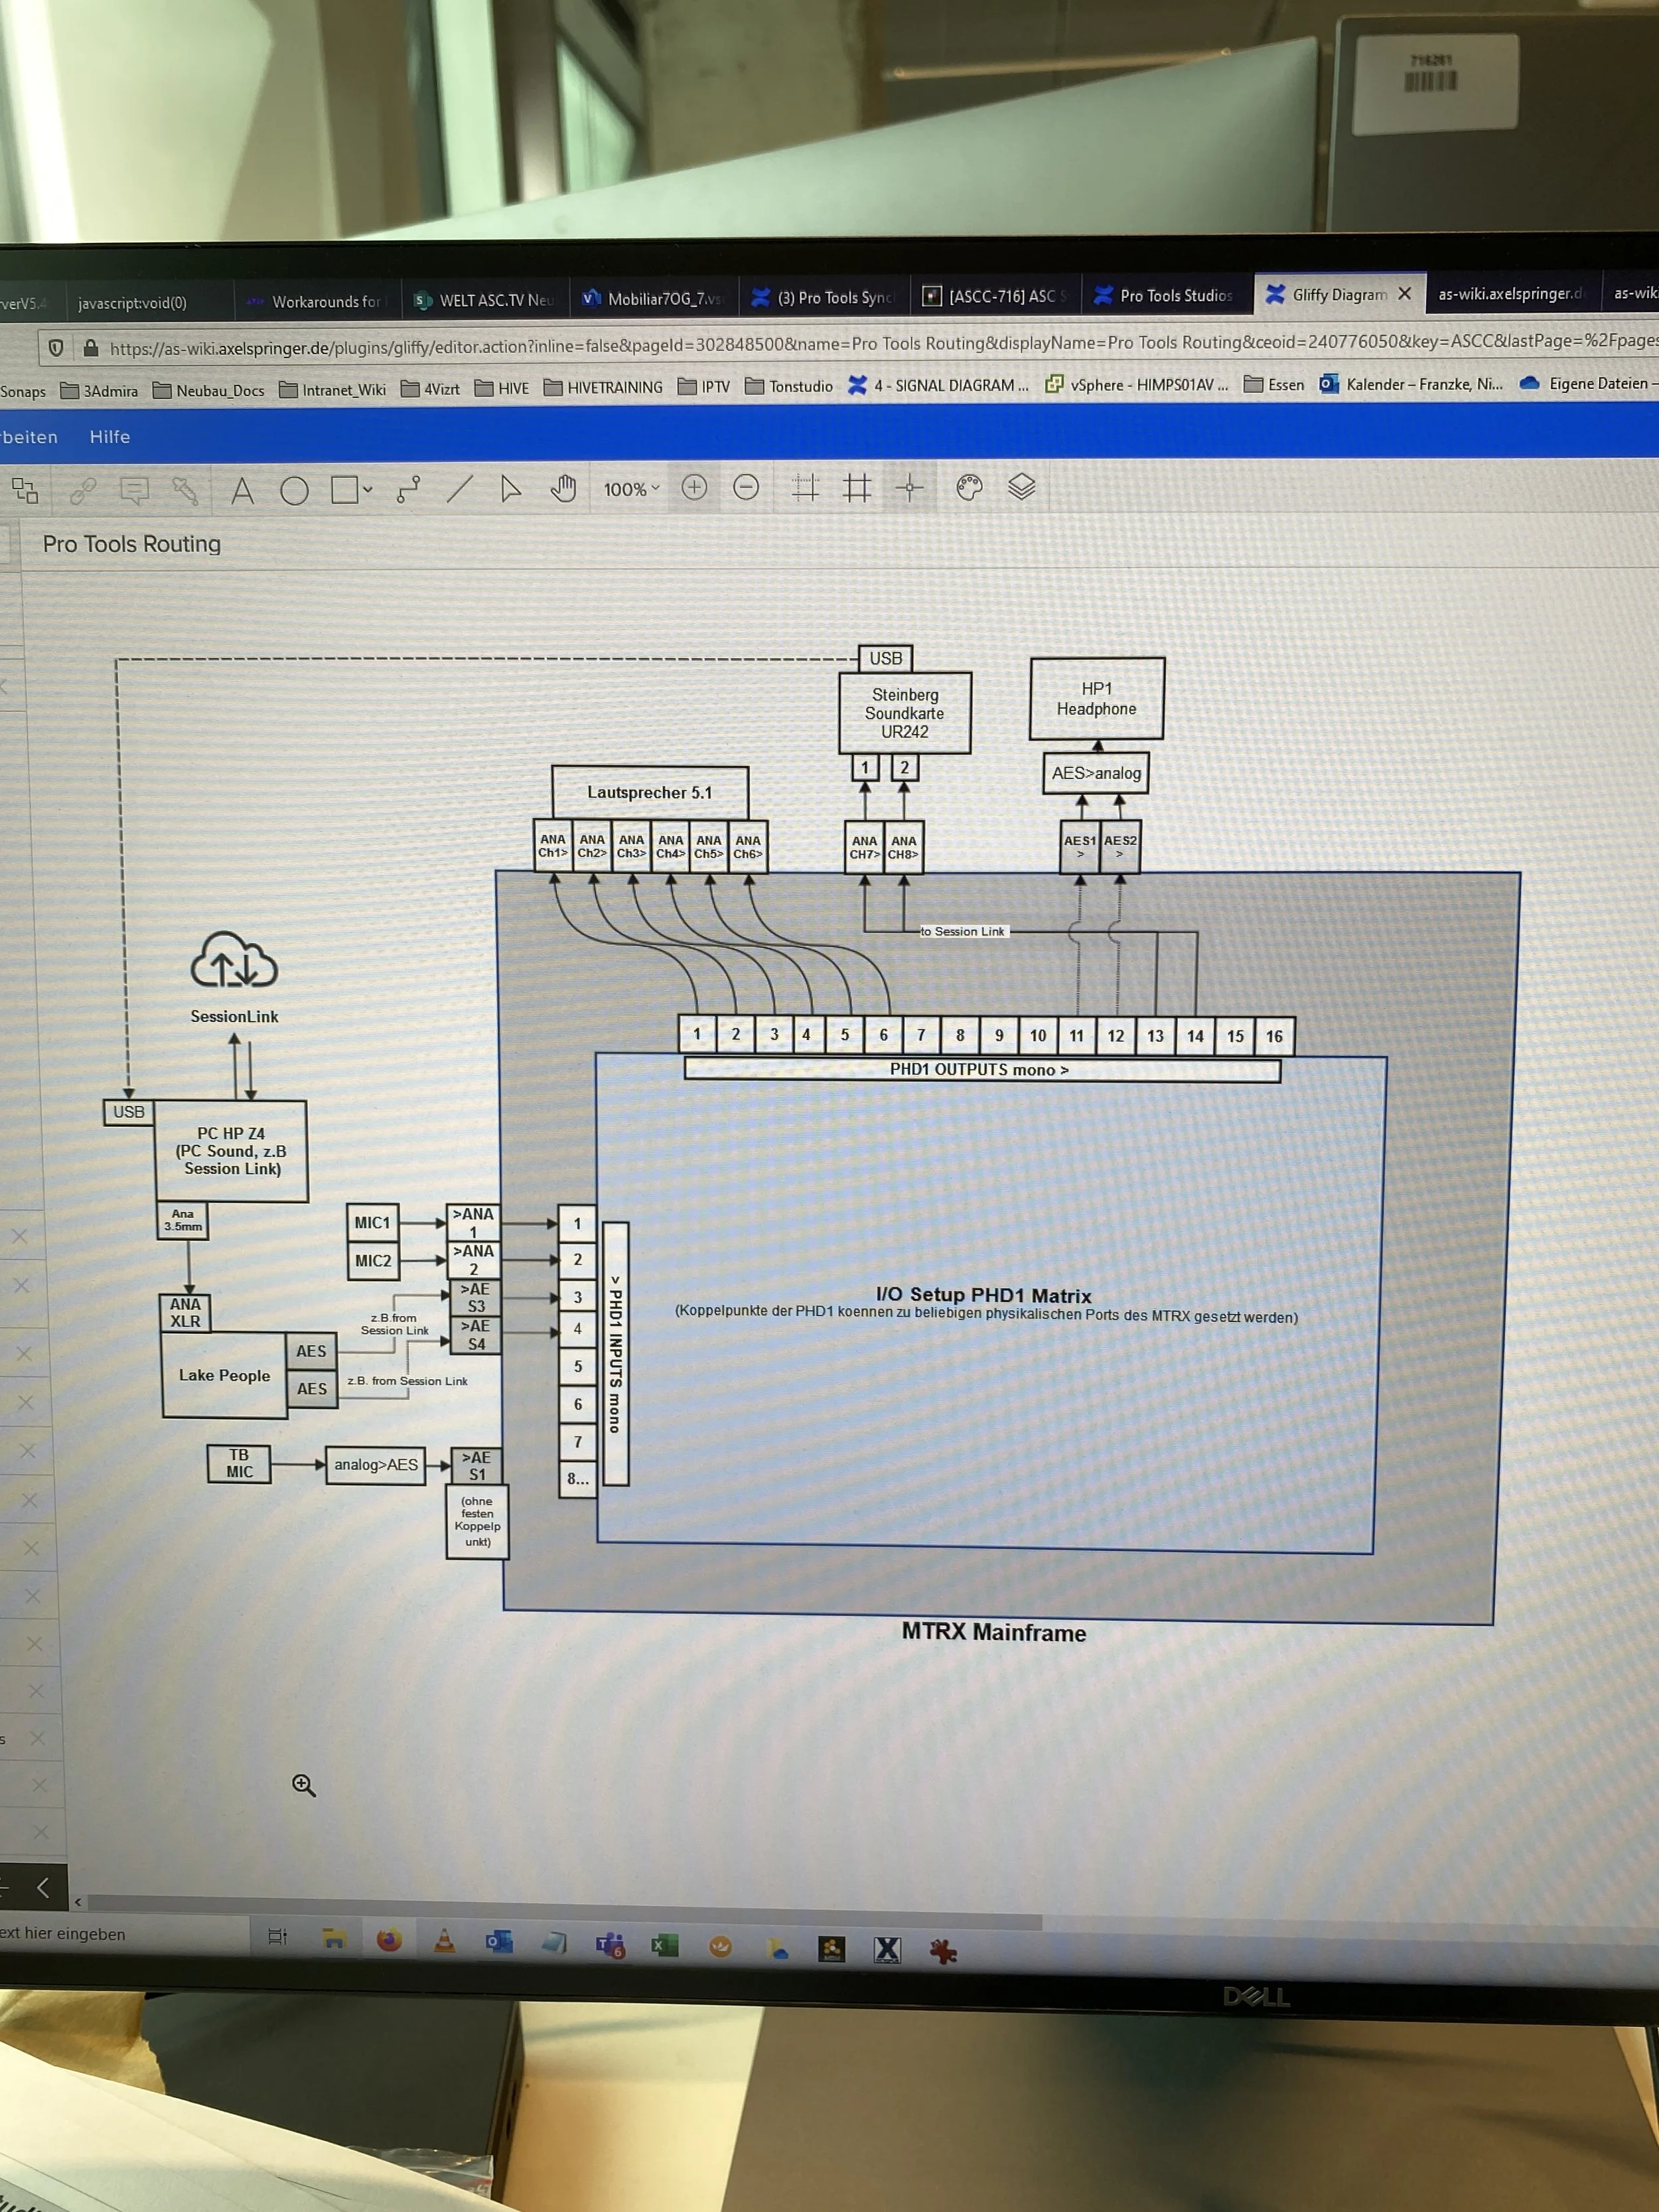Select the Rectangle shape tool
The image size is (1659, 2212).
pos(344,490)
